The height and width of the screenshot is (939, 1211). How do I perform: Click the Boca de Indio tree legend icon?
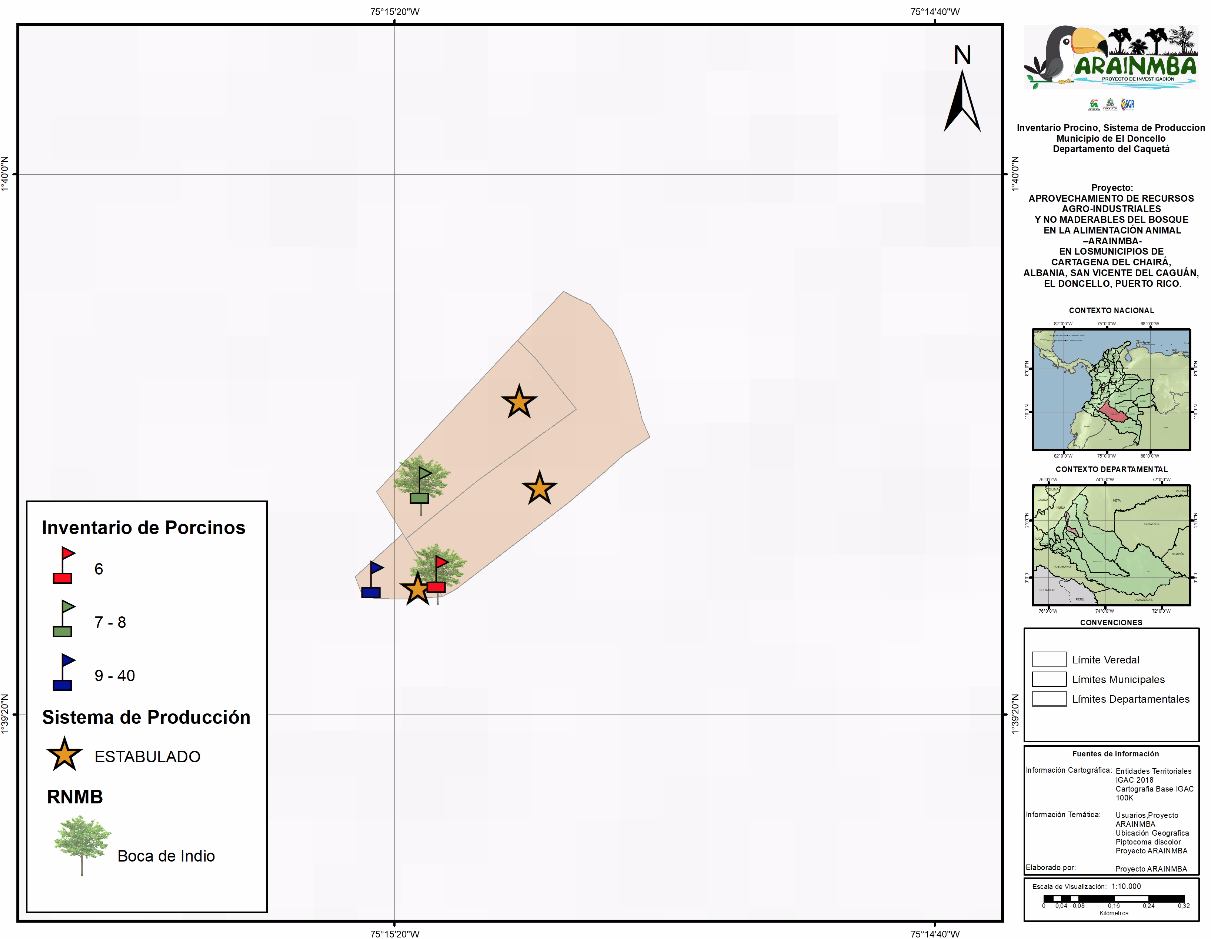click(82, 845)
